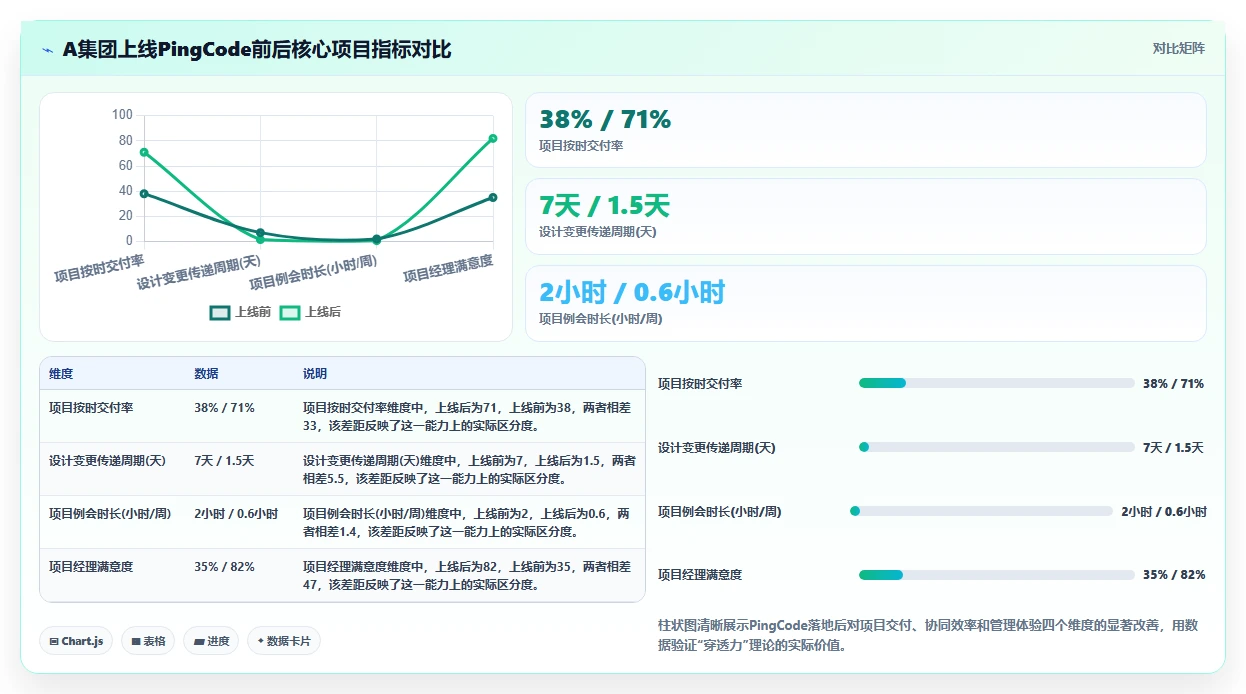The image size is (1246, 694).
Task: Select the 2小时 / 0.6小时 data card
Action: 866,303
